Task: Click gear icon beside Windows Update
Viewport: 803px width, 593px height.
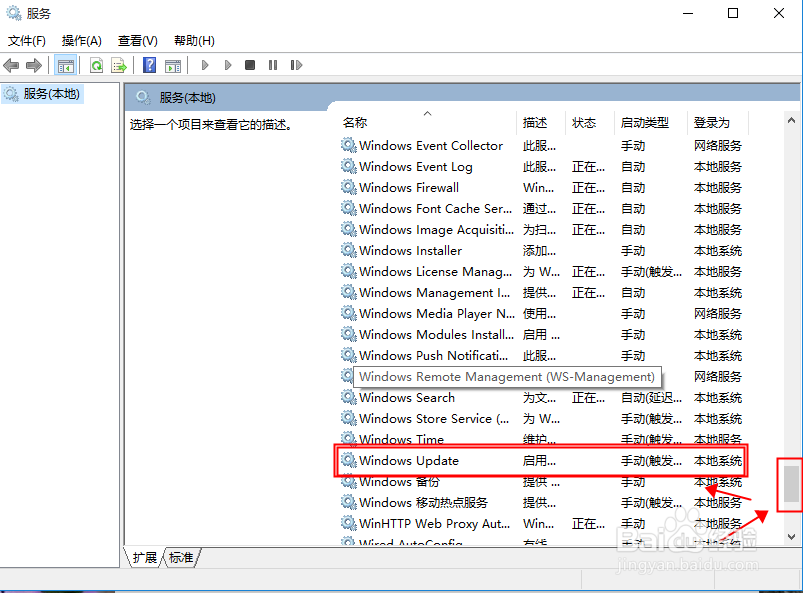Action: (349, 460)
